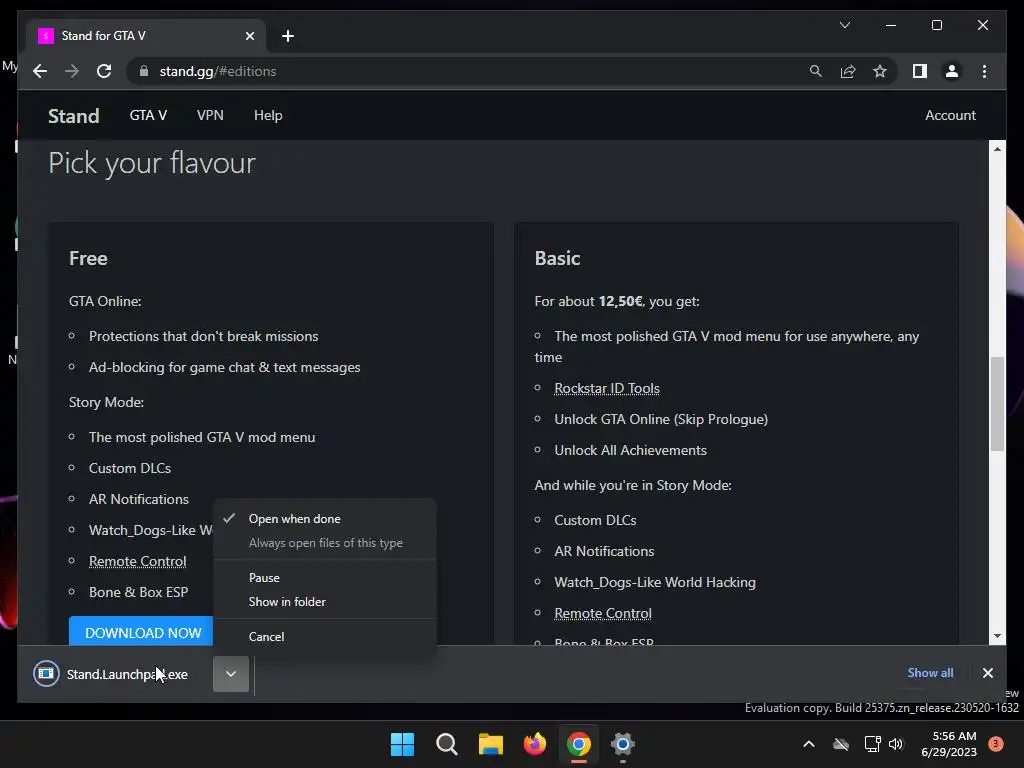The width and height of the screenshot is (1024, 768).
Task: Open Chrome profile avatar
Action: click(x=952, y=71)
